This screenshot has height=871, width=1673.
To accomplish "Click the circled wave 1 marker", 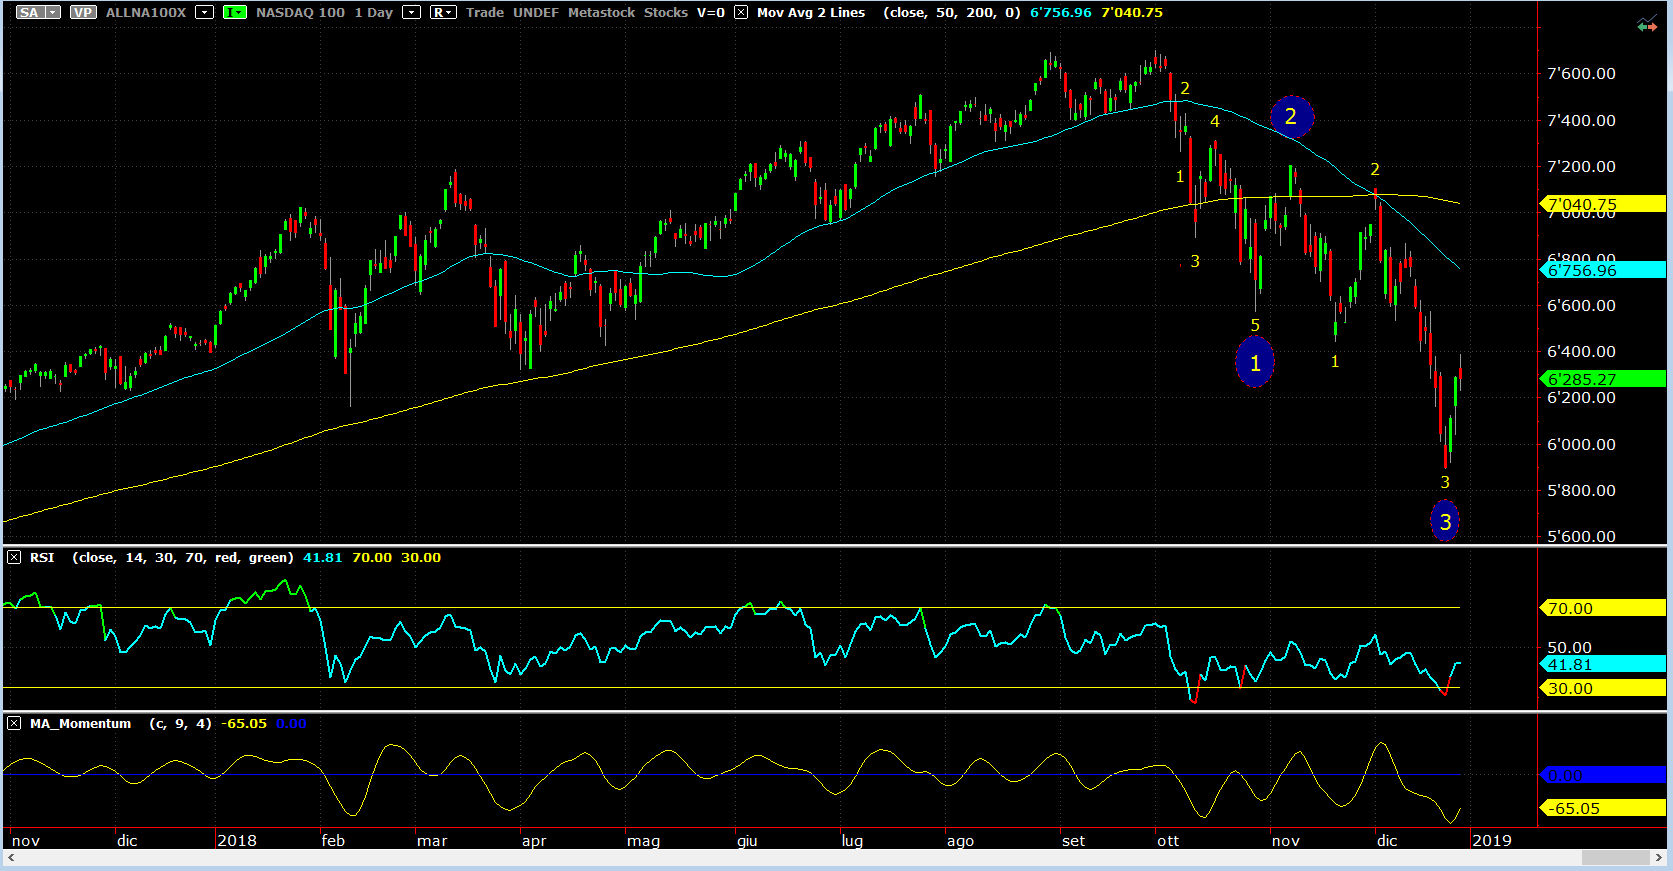I will click(1255, 363).
